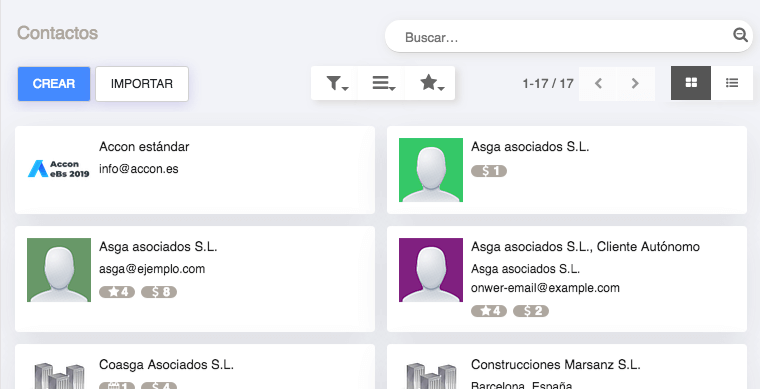Click the IMPORTAR button
Viewport: 760px width, 389px height.
pyautogui.click(x=142, y=84)
